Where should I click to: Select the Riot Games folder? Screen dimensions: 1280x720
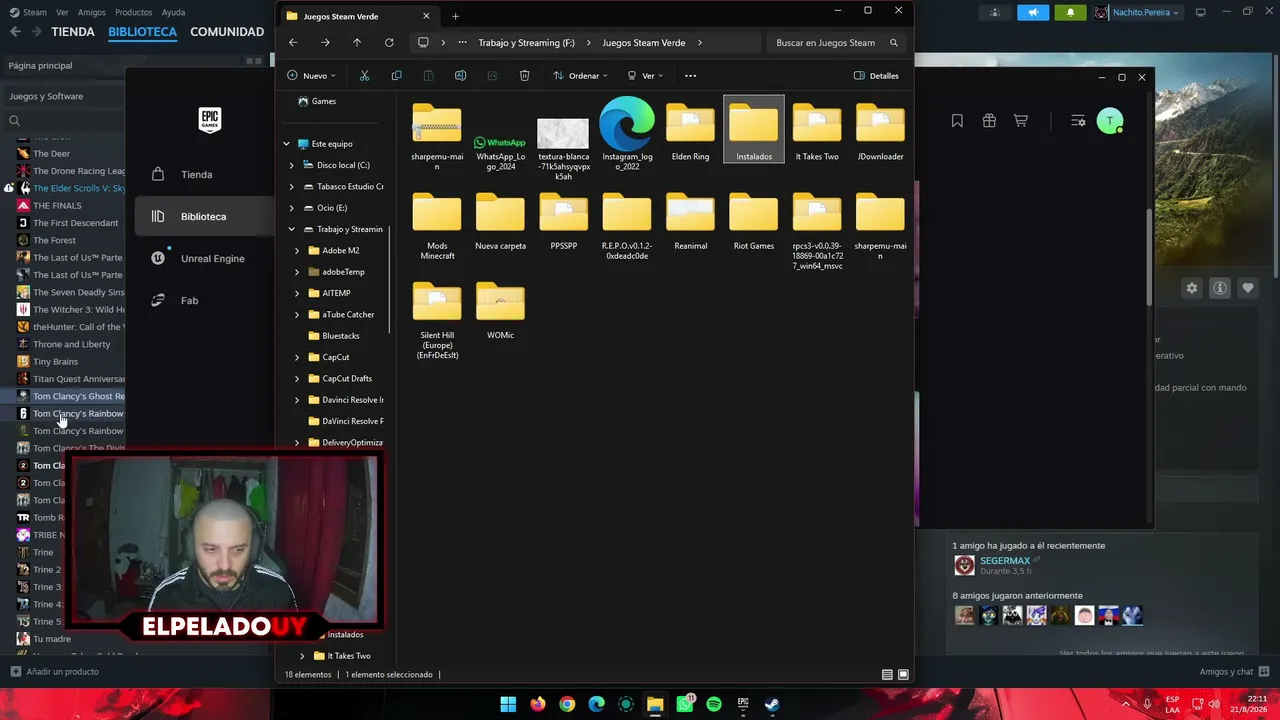(754, 221)
